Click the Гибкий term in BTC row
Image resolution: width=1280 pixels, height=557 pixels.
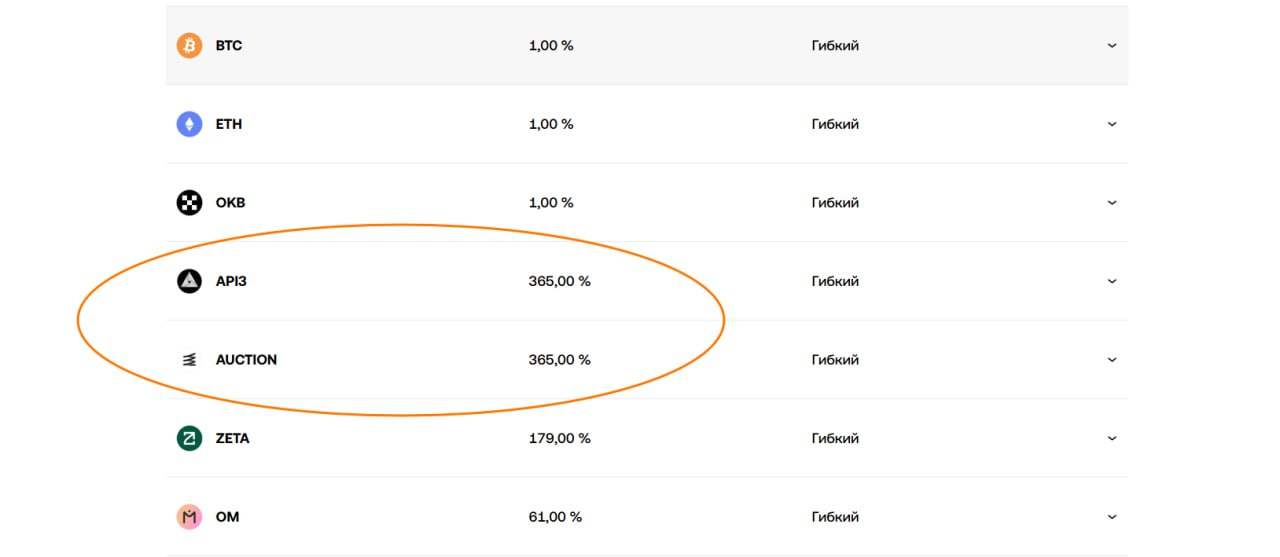[835, 46]
